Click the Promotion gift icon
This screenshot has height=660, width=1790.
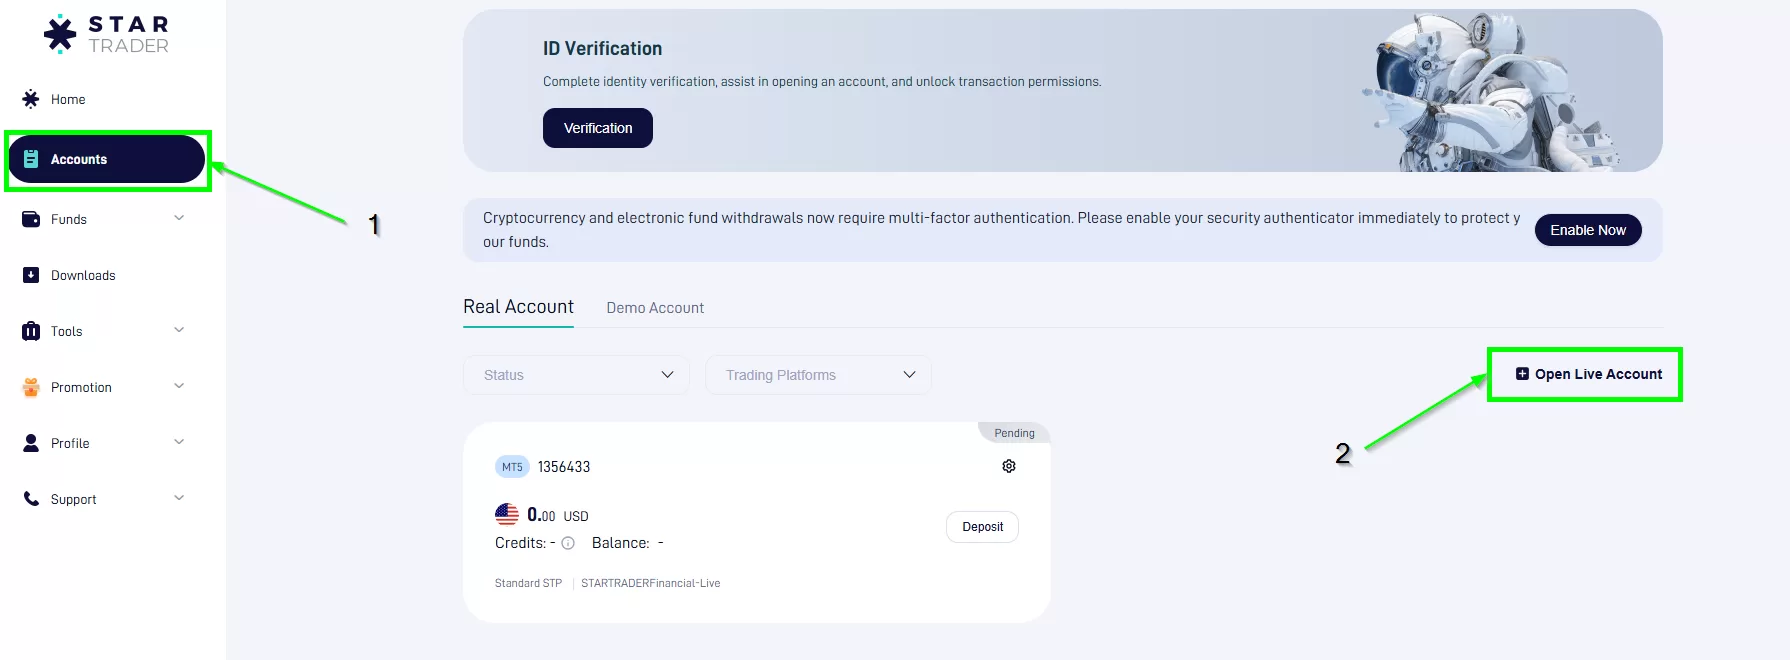31,387
